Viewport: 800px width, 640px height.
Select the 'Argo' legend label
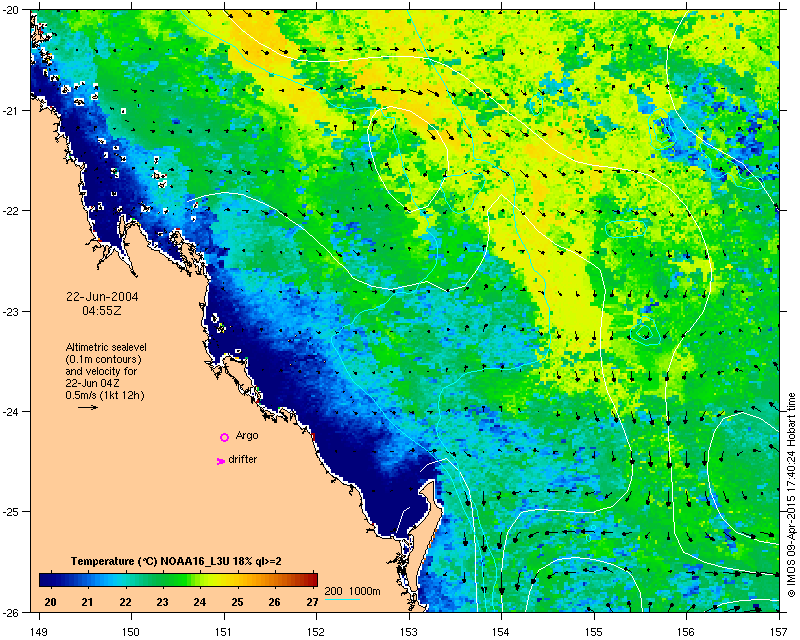click(x=247, y=436)
